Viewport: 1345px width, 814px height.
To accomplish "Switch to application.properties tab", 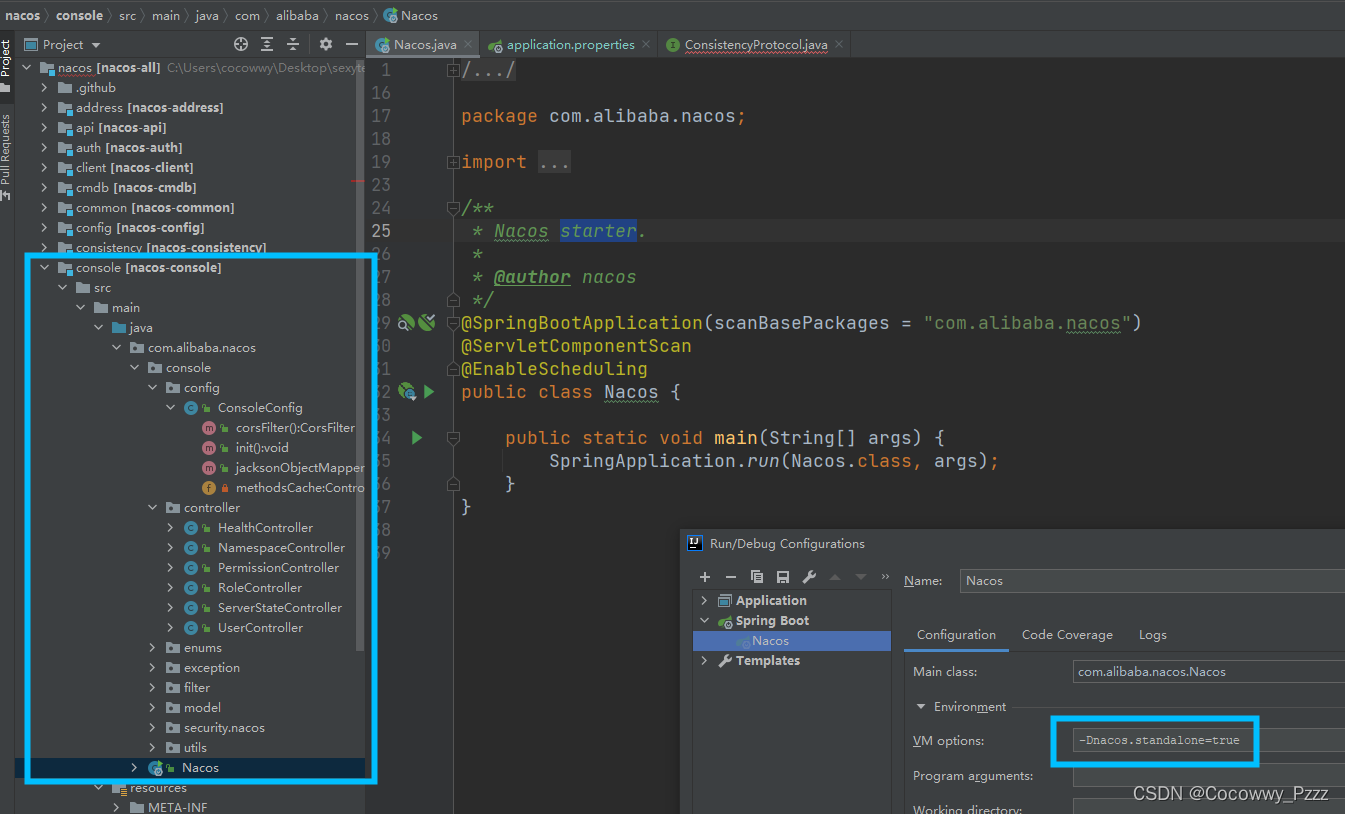I will pyautogui.click(x=570, y=45).
